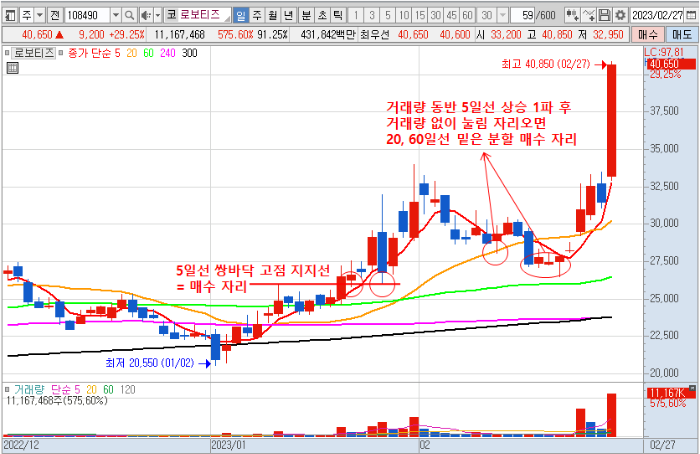The height and width of the screenshot is (454, 700).
Task: Select the 년 yearly chart period
Action: 288,16
